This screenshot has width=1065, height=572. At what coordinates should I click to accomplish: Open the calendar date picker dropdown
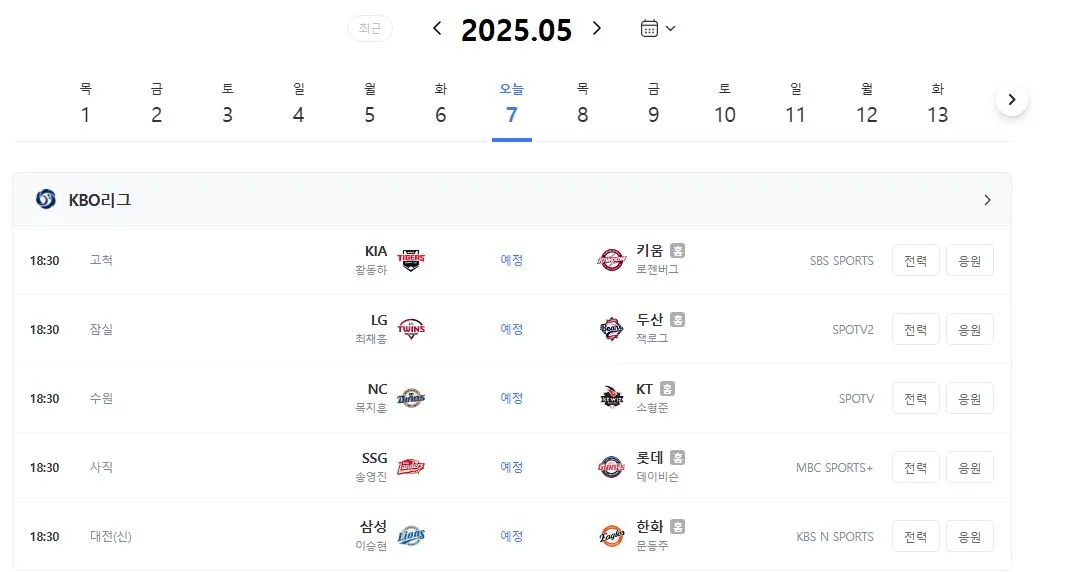[657, 29]
